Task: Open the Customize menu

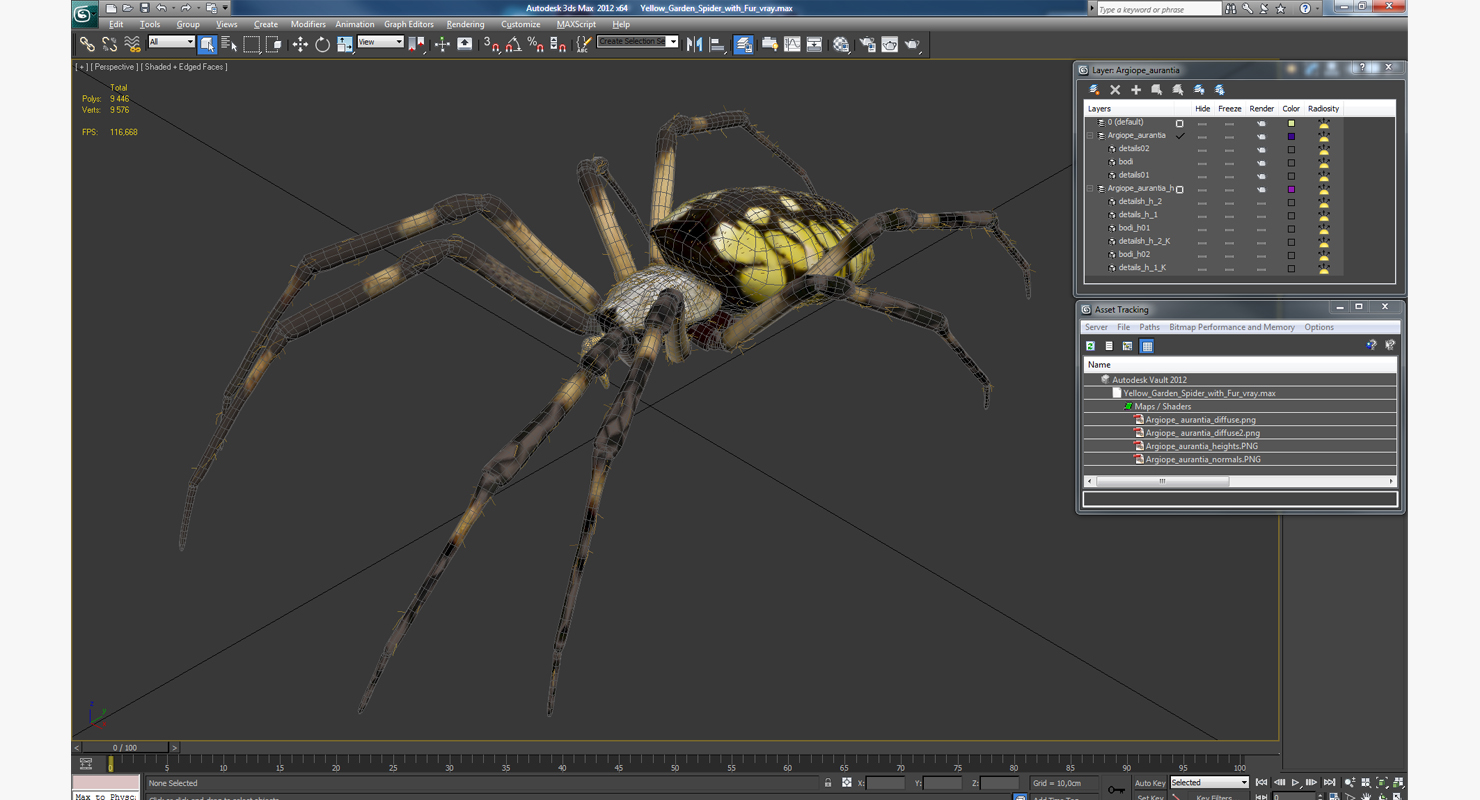Action: point(520,24)
